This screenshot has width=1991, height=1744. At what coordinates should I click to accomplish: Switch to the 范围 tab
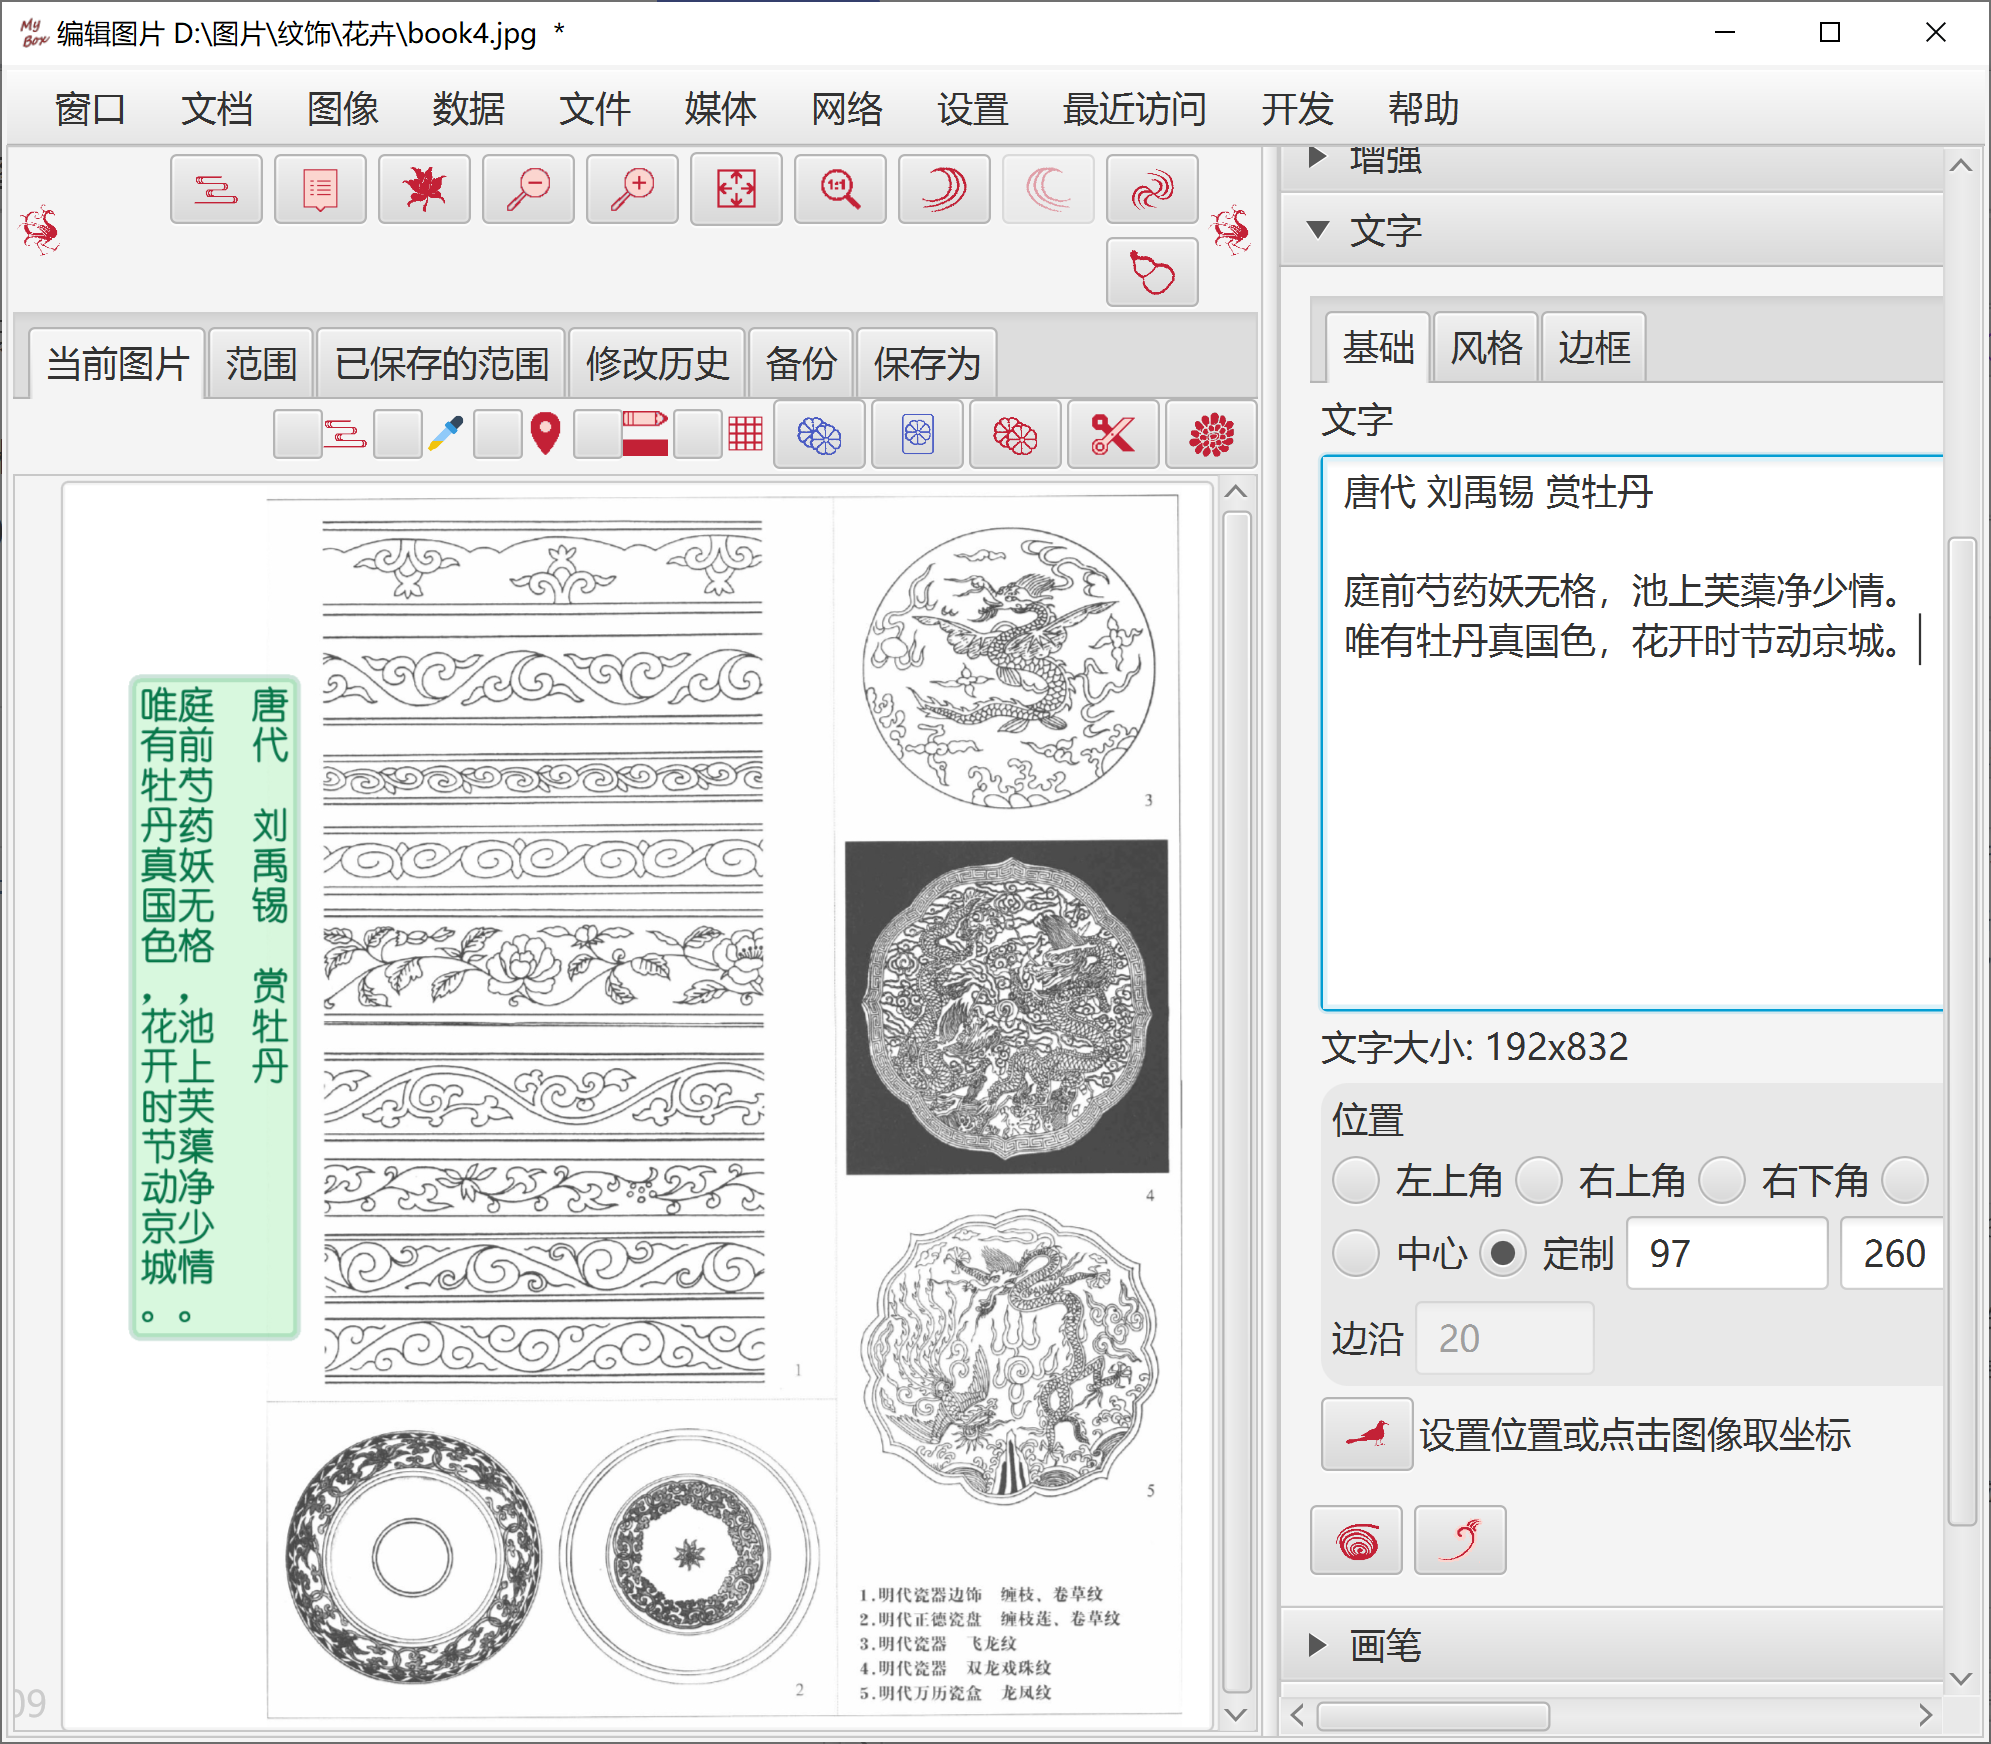[x=261, y=363]
